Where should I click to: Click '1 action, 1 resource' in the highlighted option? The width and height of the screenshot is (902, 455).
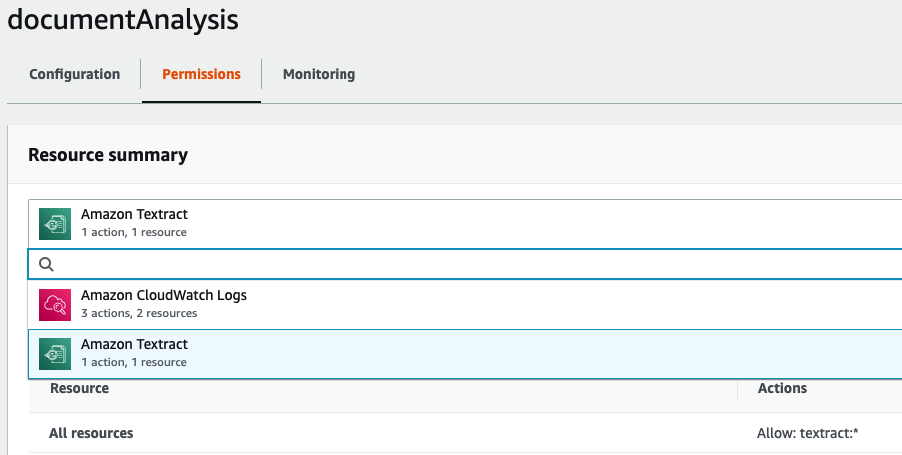(x=134, y=362)
